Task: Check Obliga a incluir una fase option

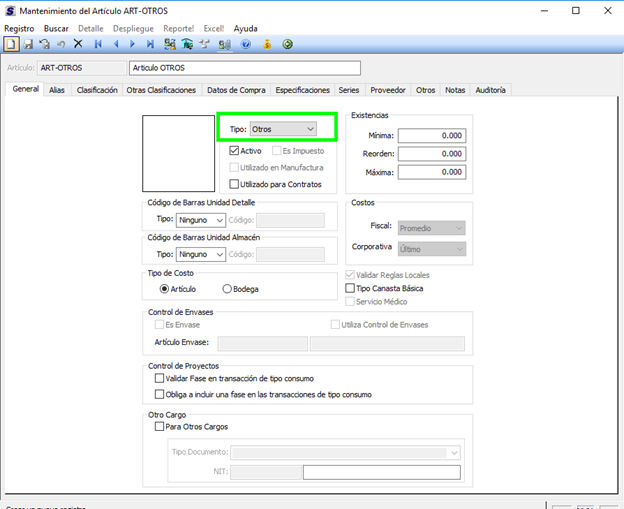Action: (x=159, y=394)
